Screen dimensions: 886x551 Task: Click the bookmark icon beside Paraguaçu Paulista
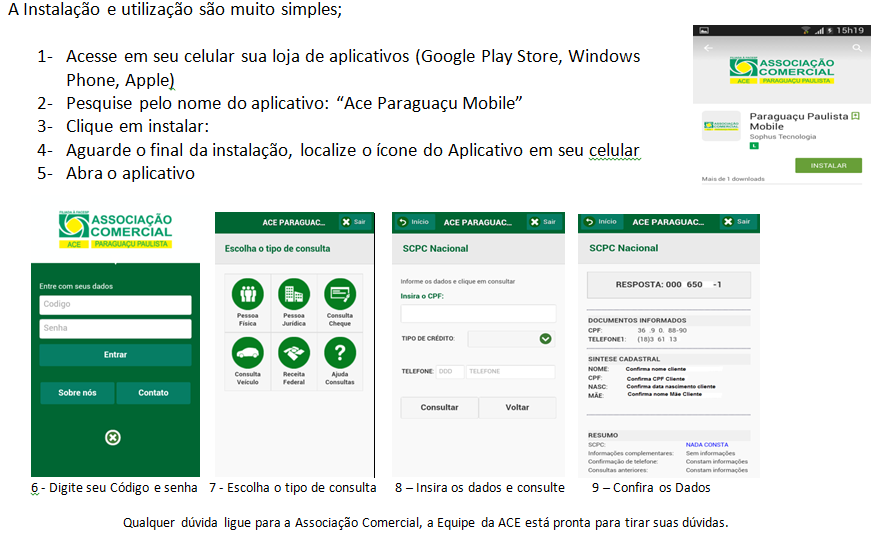(855, 116)
